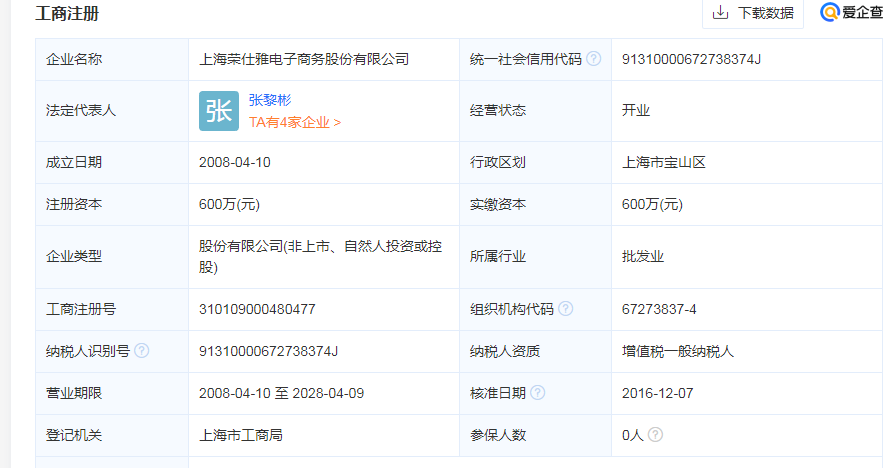Click help icon beside 纳税人识别号
887x468 pixels.
point(142,351)
